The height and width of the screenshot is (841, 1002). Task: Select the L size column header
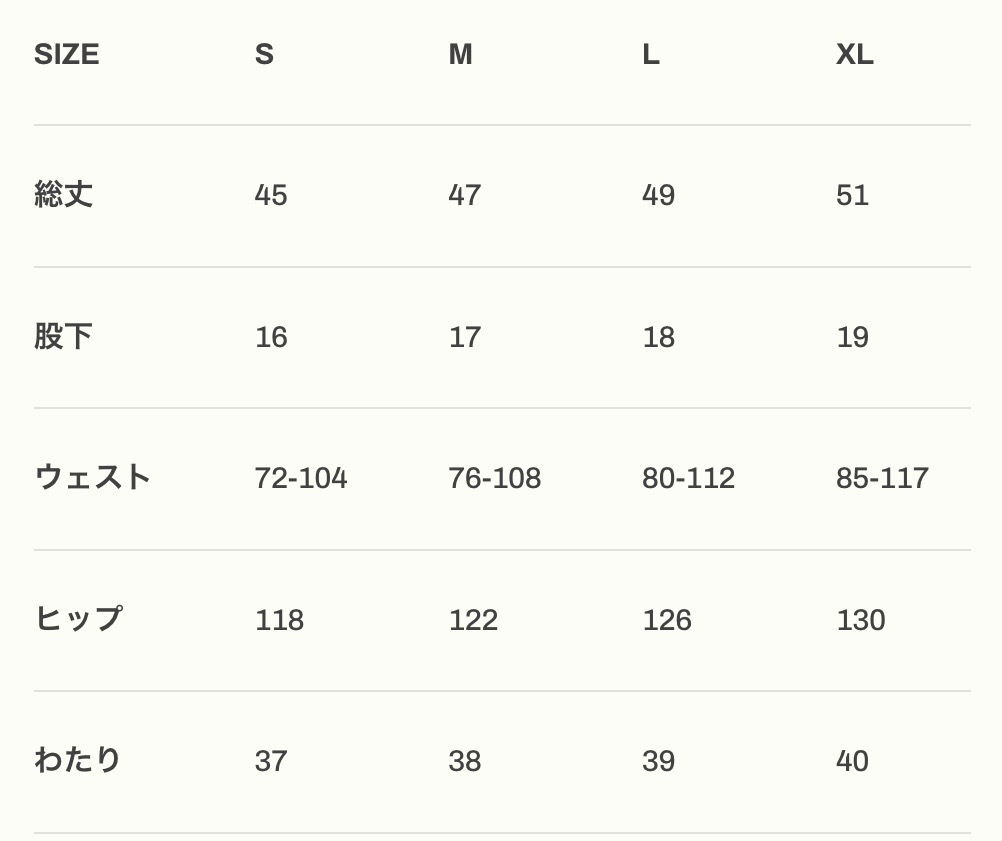point(651,54)
